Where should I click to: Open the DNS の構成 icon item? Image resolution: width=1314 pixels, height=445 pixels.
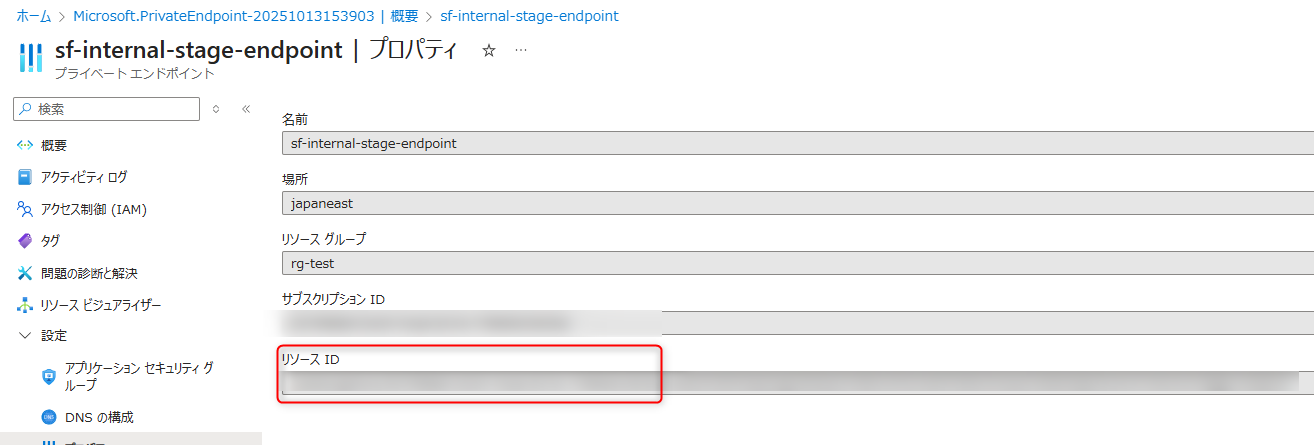48,417
